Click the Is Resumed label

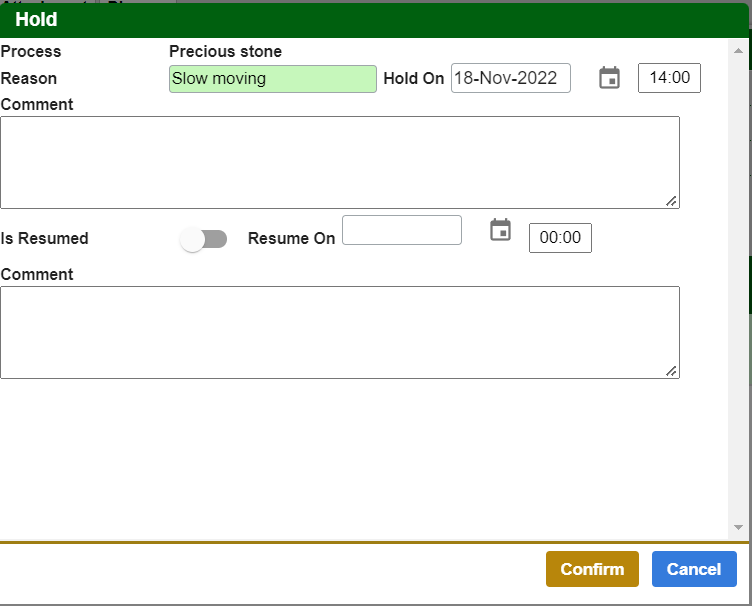click(x=45, y=239)
